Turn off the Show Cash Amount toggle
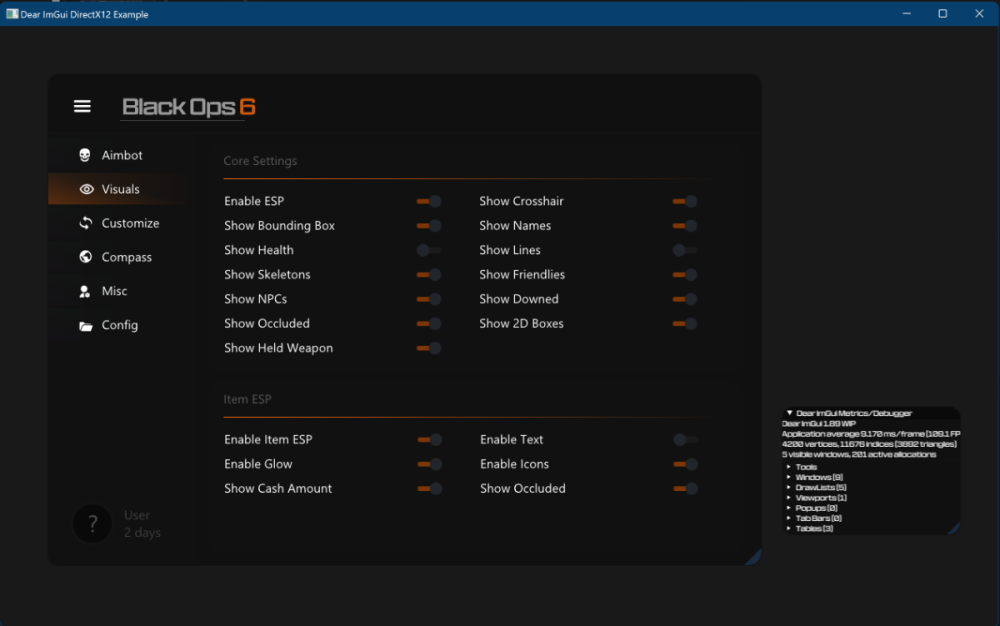 (x=429, y=488)
